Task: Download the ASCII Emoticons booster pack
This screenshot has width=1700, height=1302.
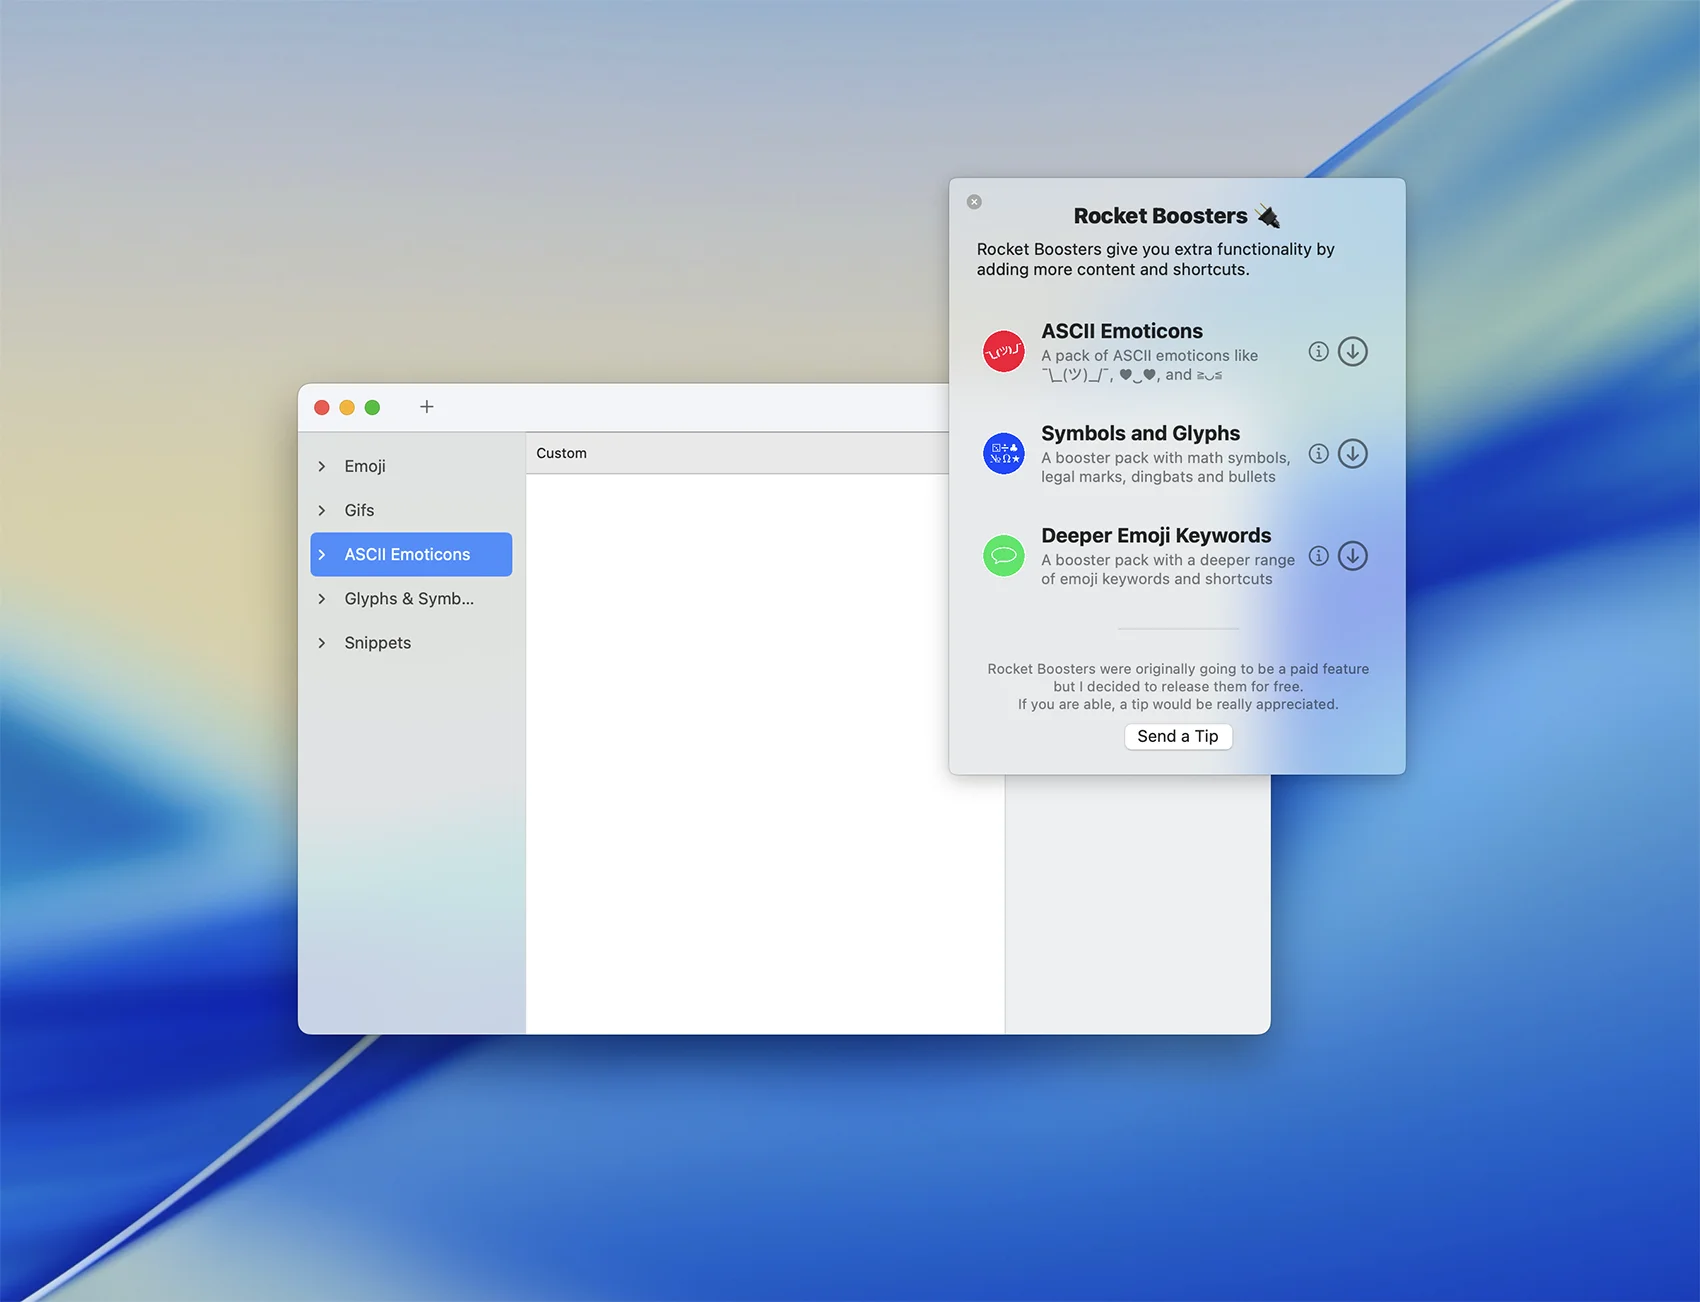Action: (1352, 352)
